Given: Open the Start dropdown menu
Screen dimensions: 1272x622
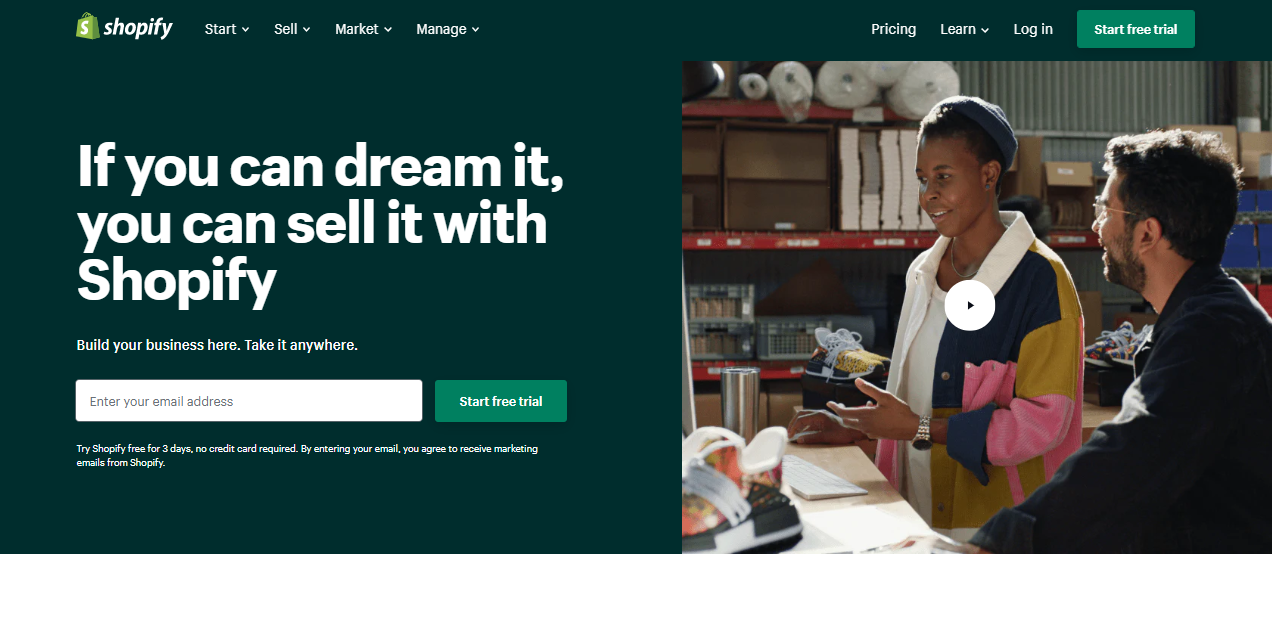Looking at the screenshot, I should (227, 29).
